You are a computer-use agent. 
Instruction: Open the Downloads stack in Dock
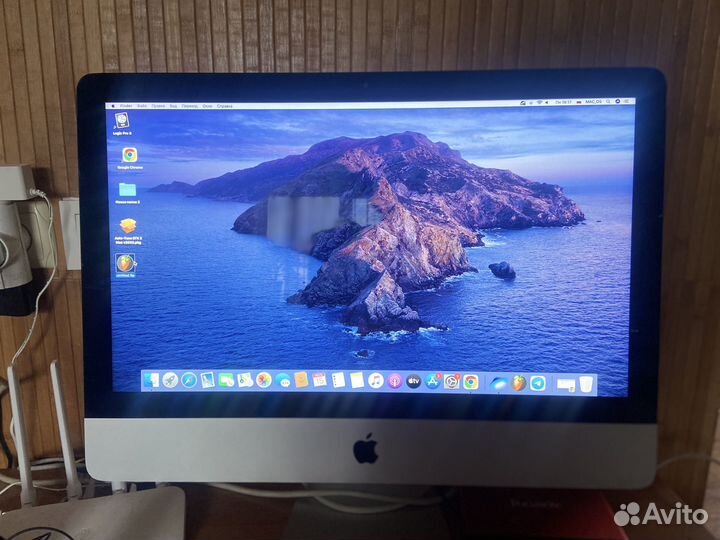pos(565,384)
